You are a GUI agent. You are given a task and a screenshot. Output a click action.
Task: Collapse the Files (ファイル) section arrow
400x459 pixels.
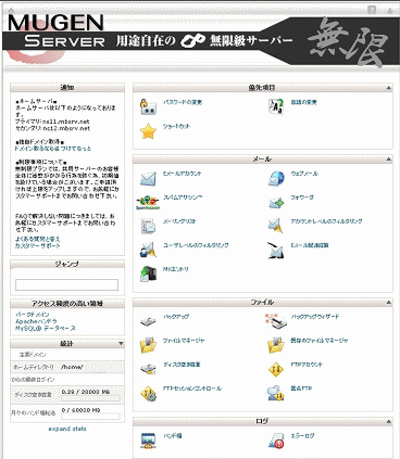click(x=388, y=302)
